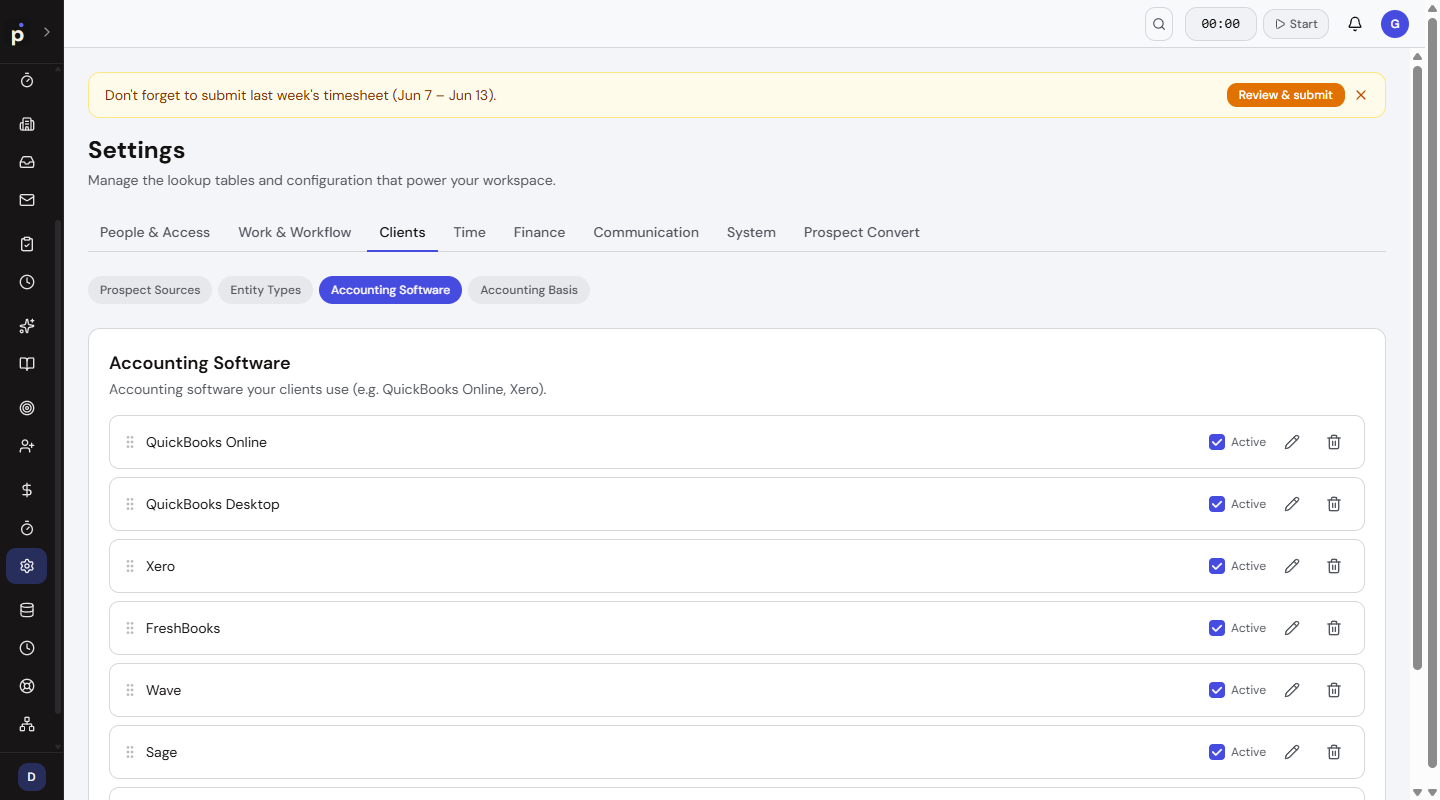1440x800 pixels.
Task: Switch to the Communication tab
Action: coord(646,232)
